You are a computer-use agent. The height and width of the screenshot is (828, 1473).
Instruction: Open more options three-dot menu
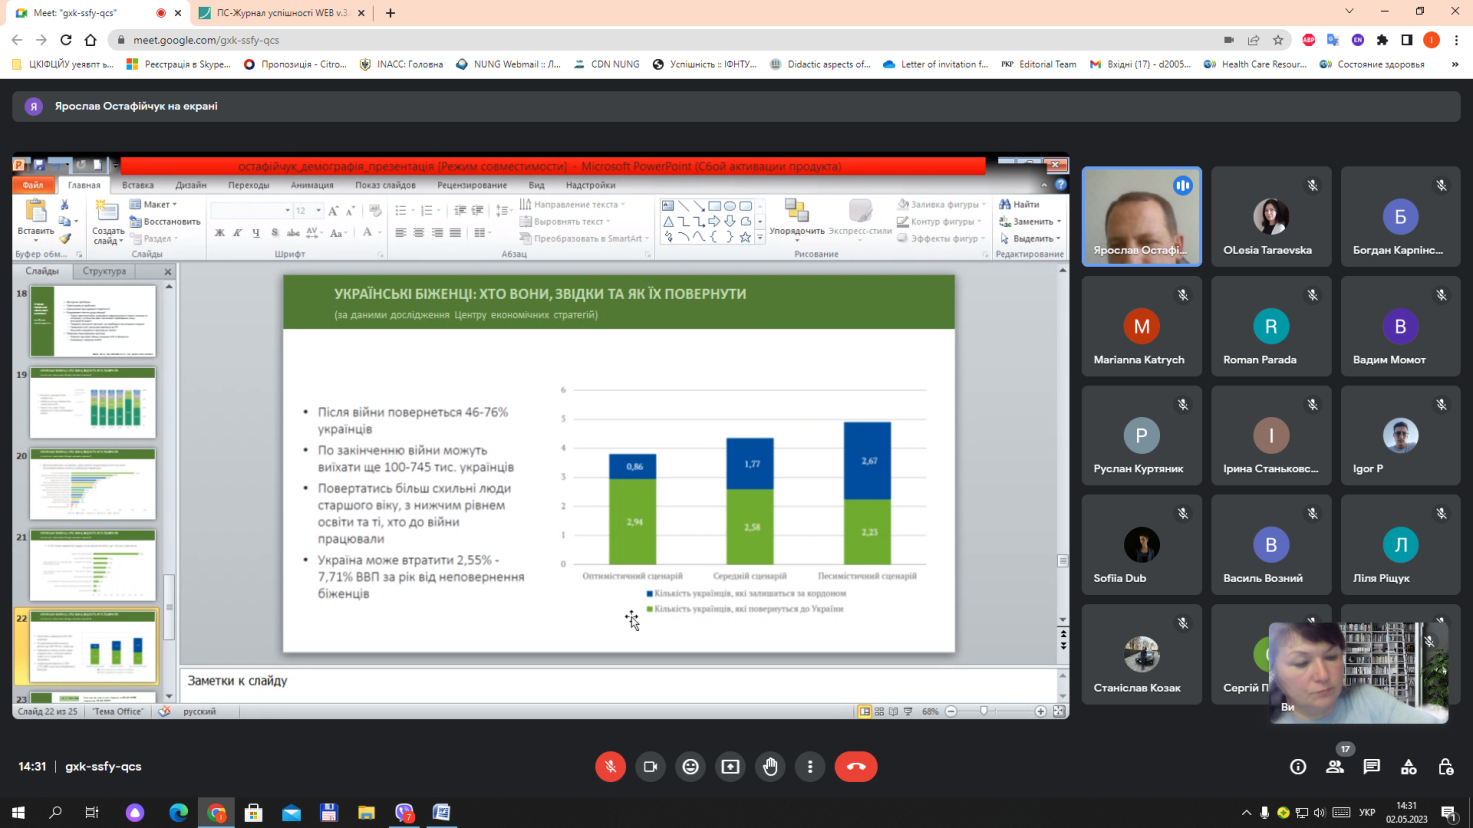pyautogui.click(x=810, y=766)
